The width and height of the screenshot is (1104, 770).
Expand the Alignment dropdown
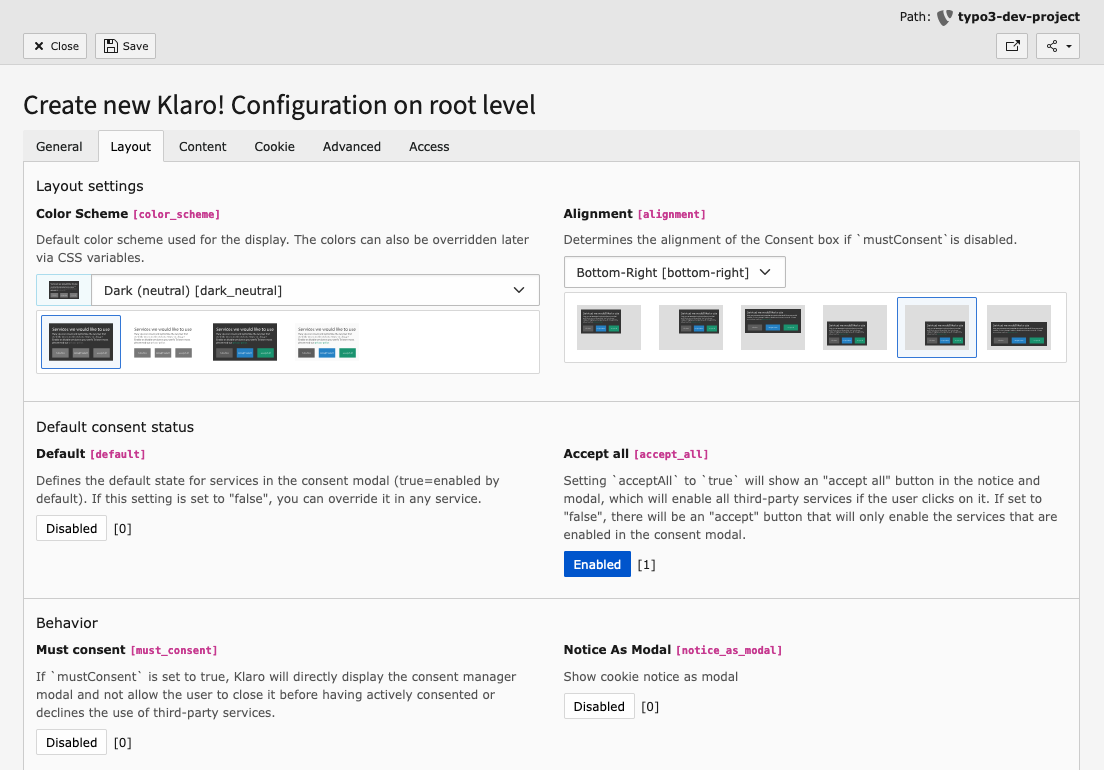674,272
